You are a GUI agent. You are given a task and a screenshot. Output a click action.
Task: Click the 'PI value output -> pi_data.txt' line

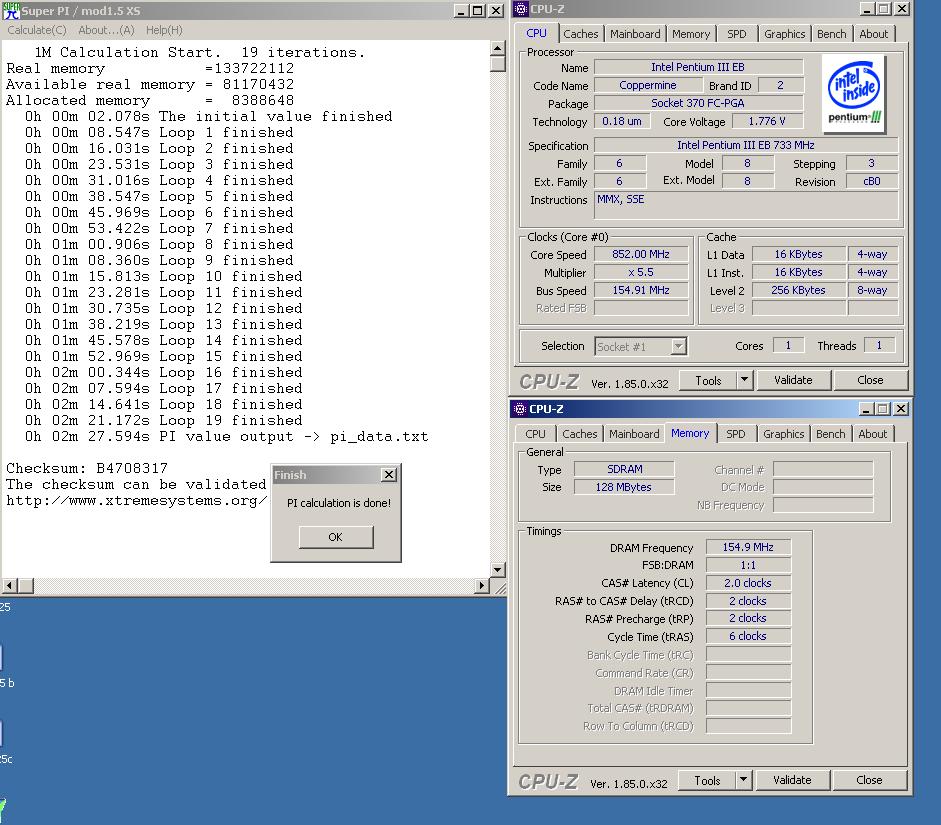tap(226, 437)
